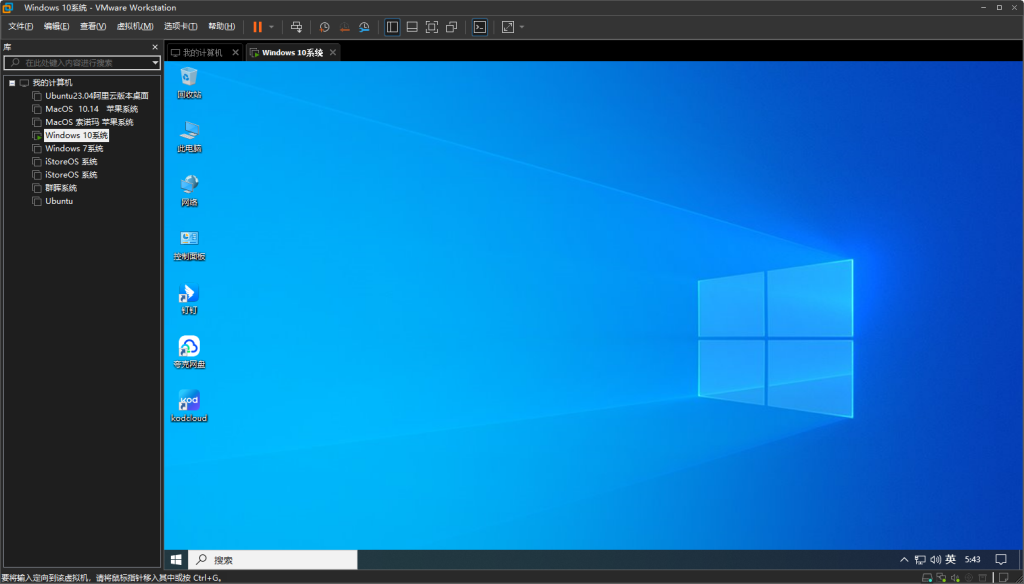The width and height of the screenshot is (1024, 584).
Task: Collapse the 我的计算机 tree node
Action: coord(11,83)
